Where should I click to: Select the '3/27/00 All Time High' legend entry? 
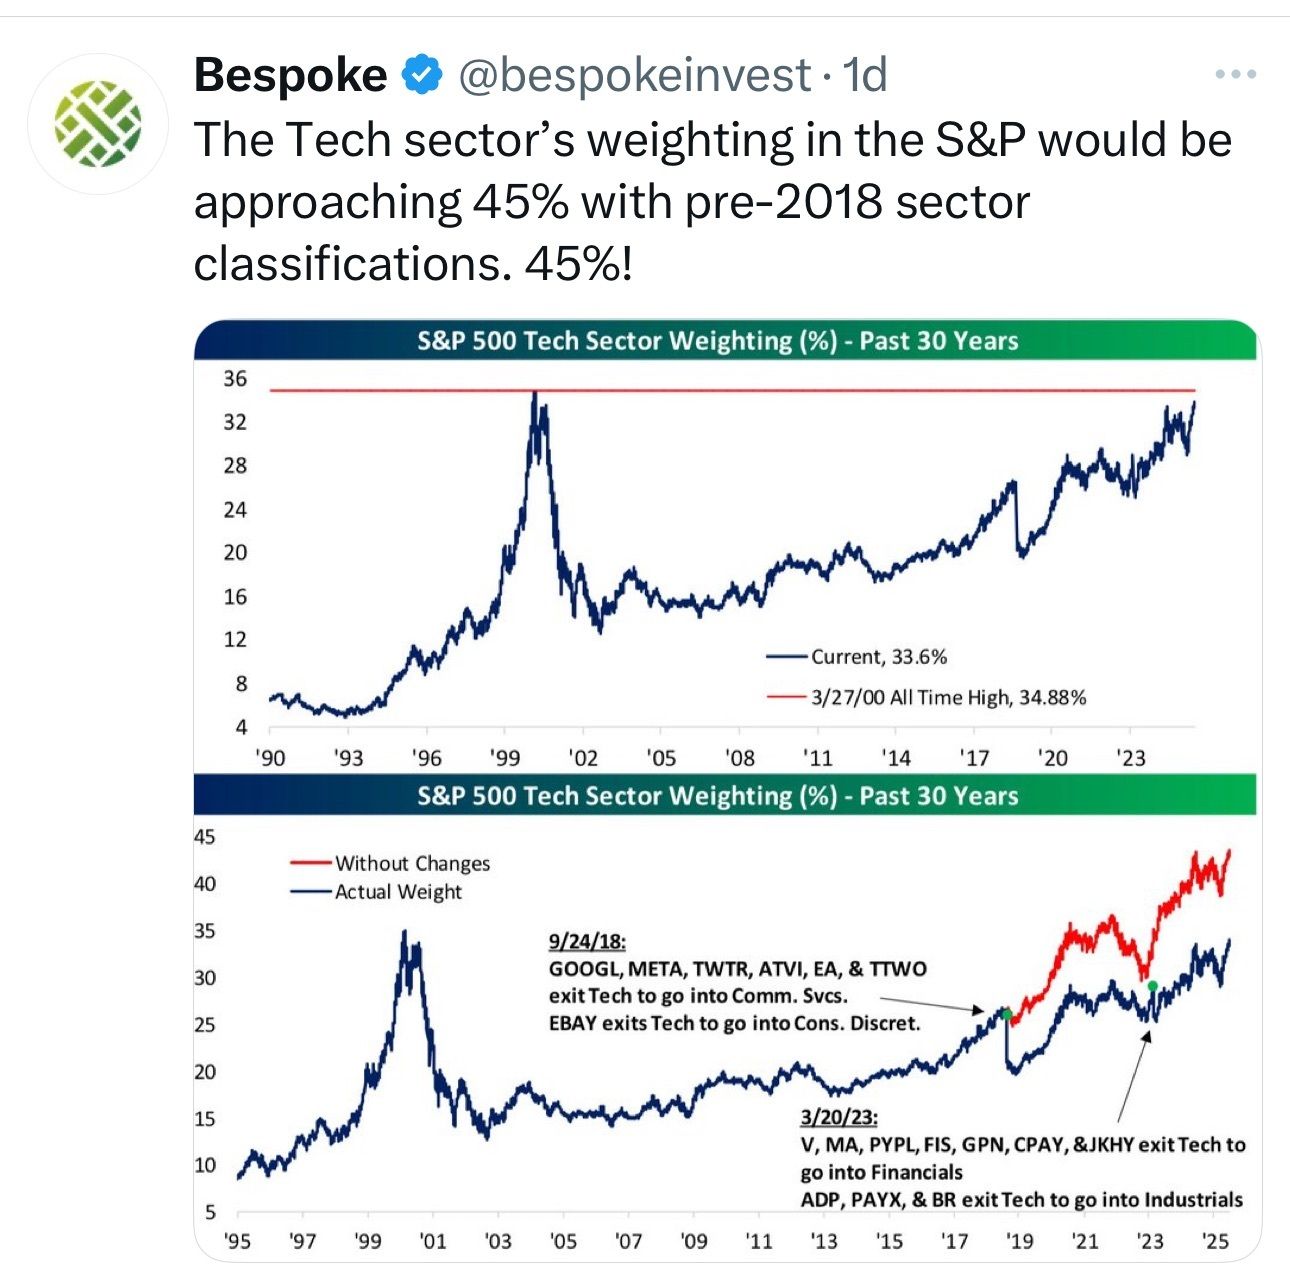click(926, 697)
